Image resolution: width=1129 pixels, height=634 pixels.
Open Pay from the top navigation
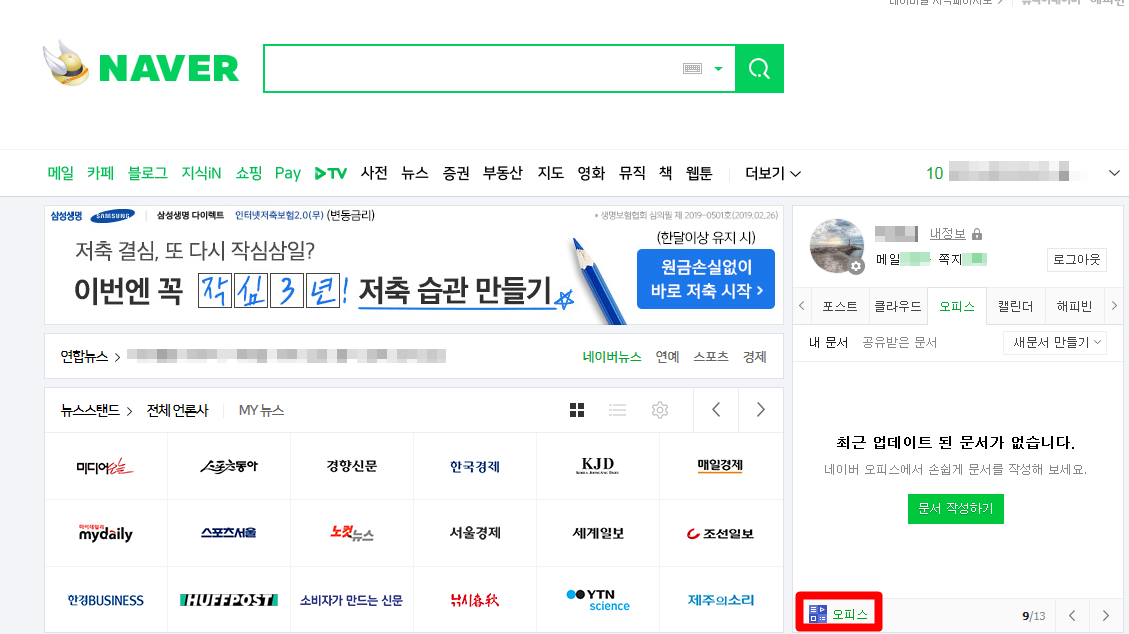coord(287,173)
